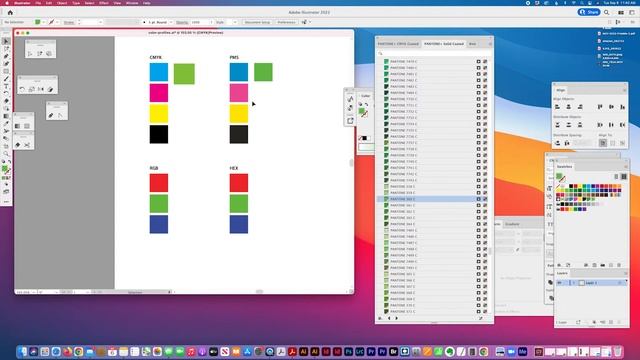This screenshot has height=360, width=640.
Task: Click the target circle of Layer 1
Action: pyautogui.click(x=620, y=283)
